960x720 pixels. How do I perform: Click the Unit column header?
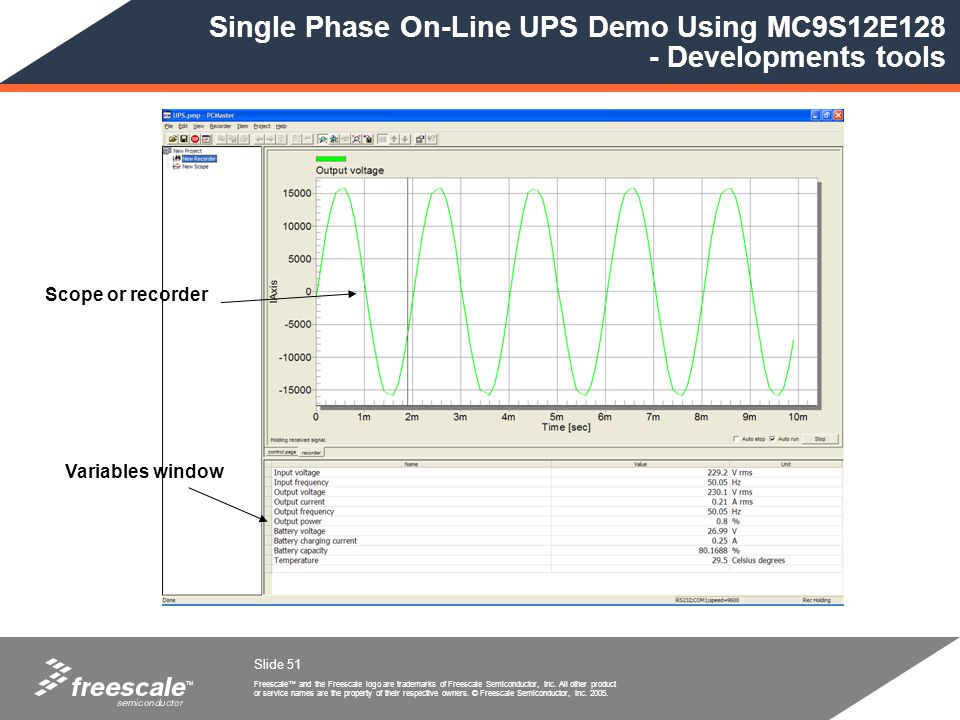[x=786, y=464]
